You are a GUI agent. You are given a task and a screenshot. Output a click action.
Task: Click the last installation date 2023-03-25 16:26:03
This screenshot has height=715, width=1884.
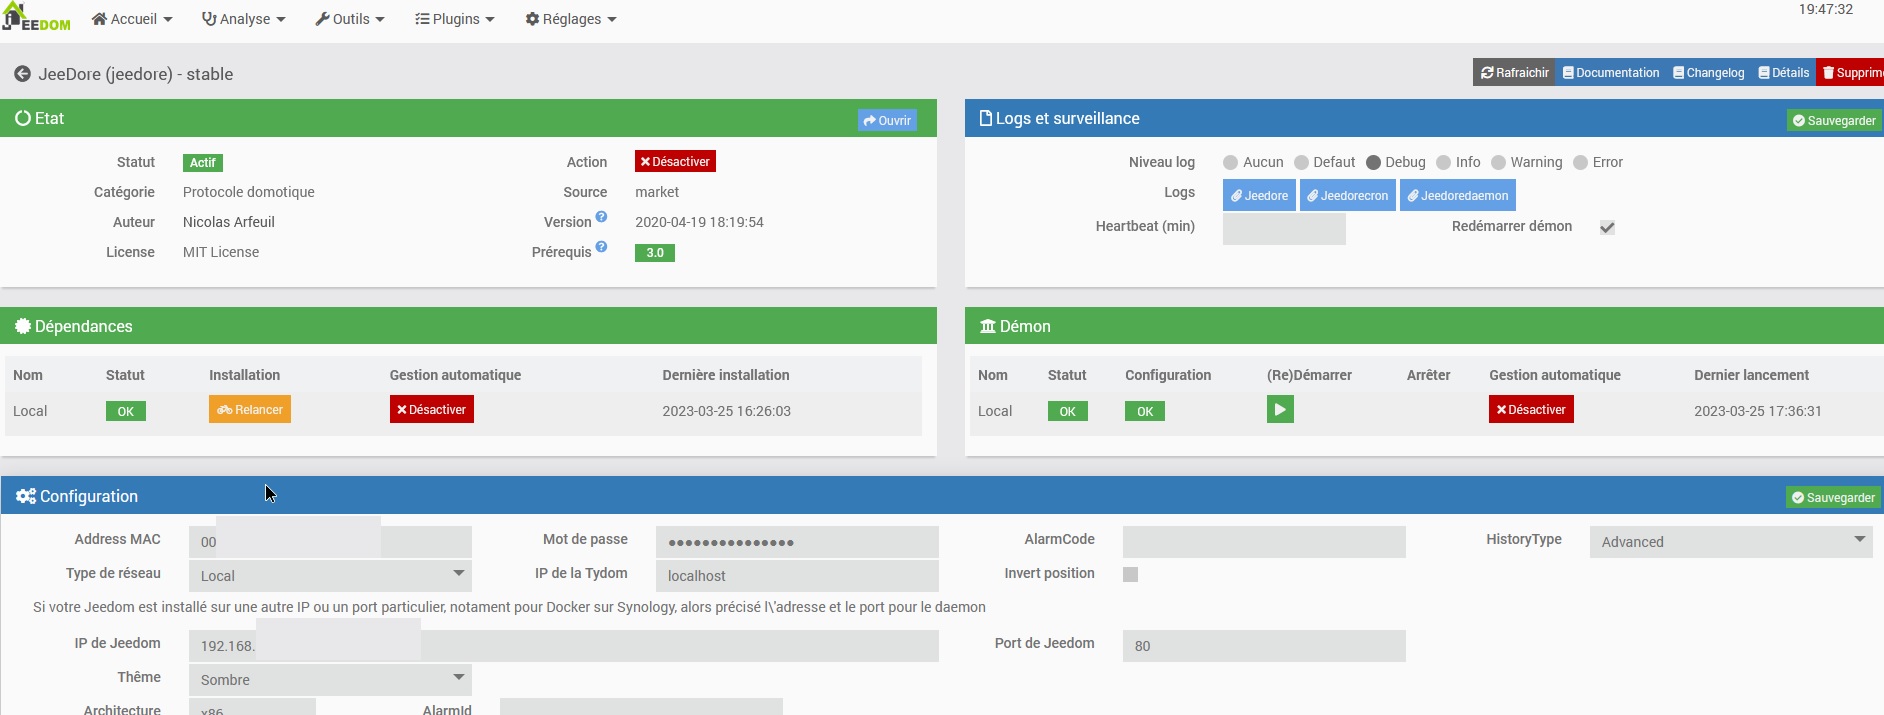(x=726, y=411)
